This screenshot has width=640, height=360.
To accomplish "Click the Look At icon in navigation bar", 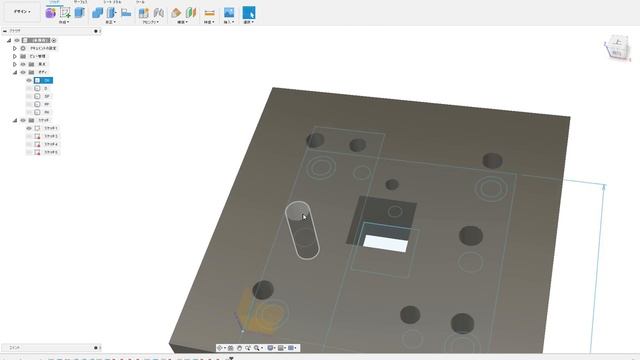I will coord(231,348).
